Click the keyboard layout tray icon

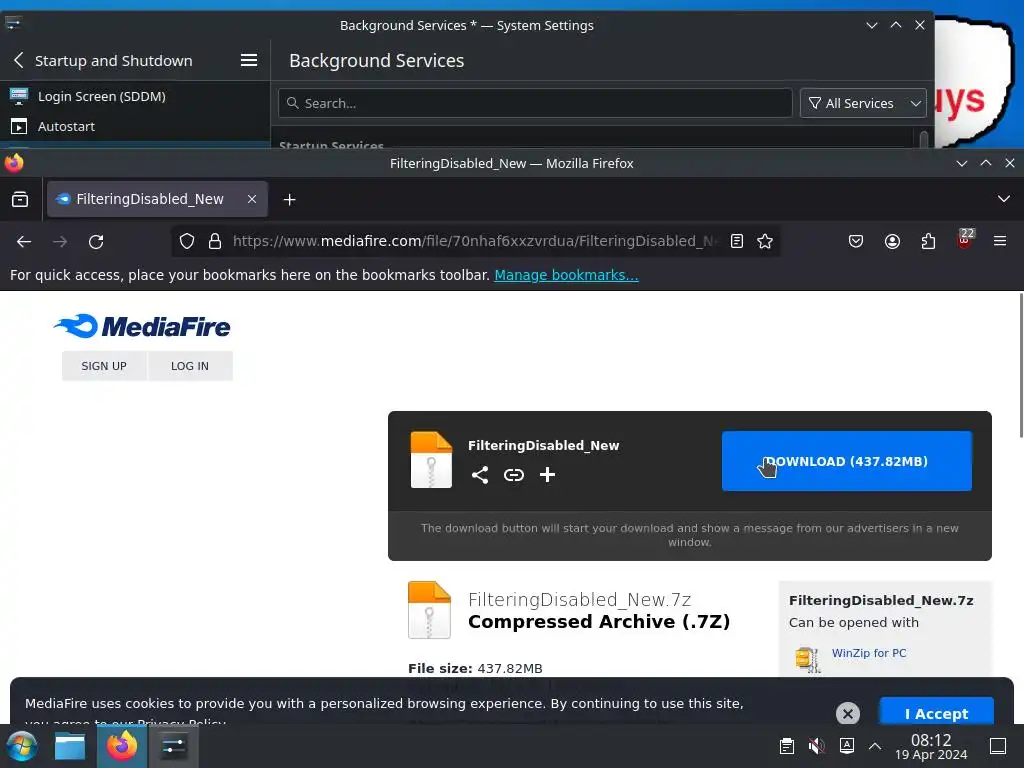coord(846,746)
